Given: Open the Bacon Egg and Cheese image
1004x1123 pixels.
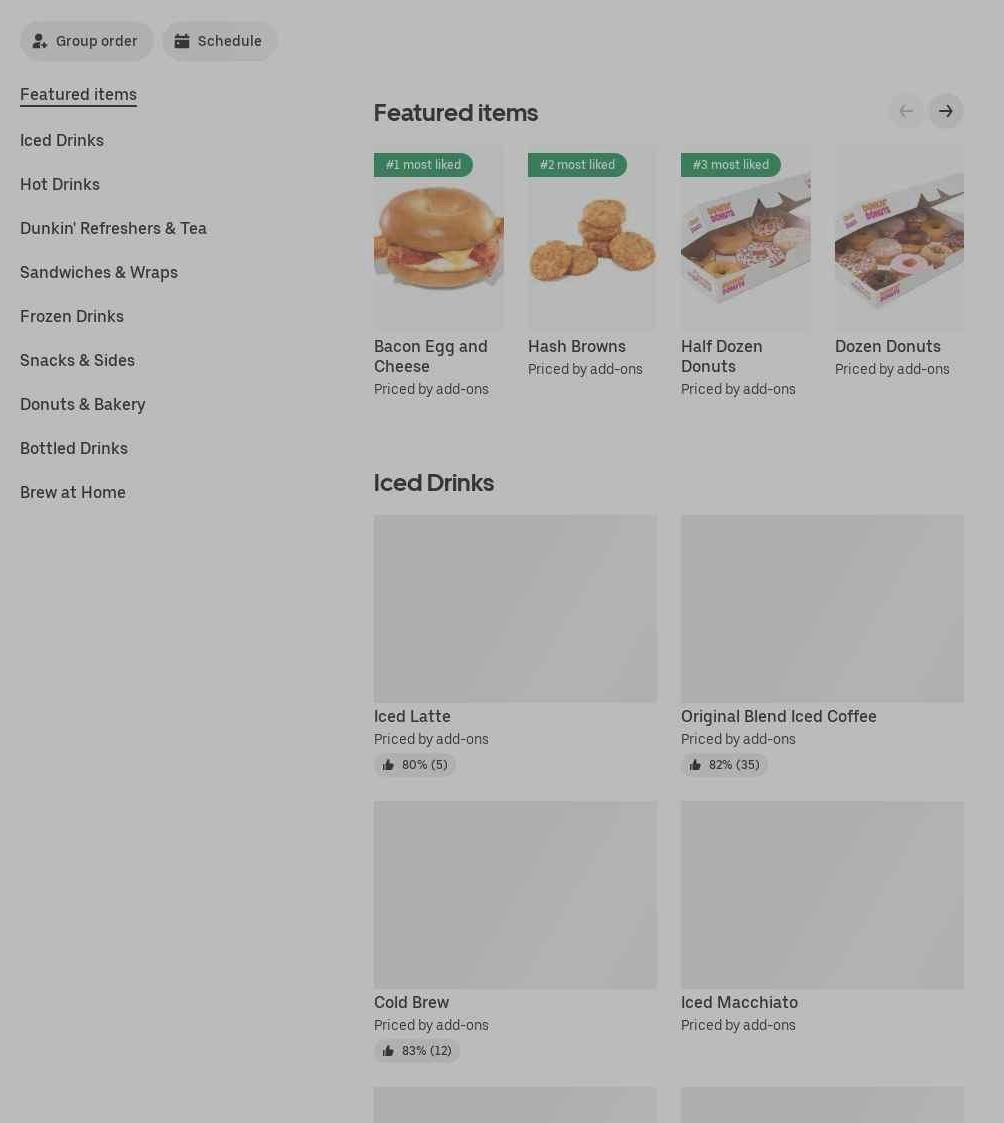Looking at the screenshot, I should pos(438,238).
